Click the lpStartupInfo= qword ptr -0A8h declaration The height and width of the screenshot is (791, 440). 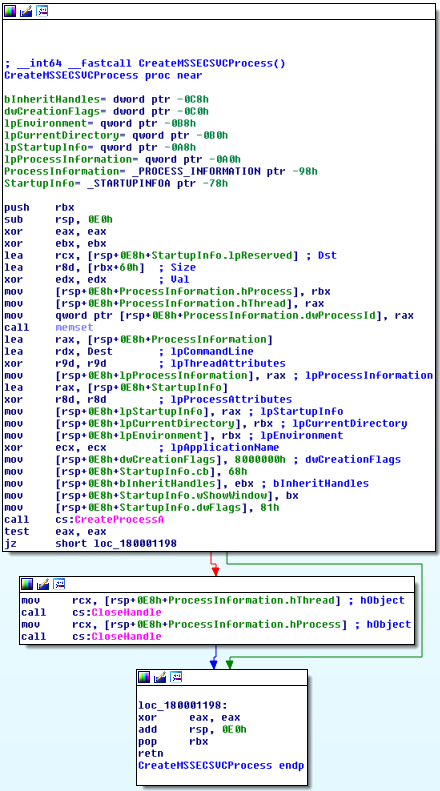point(100,147)
